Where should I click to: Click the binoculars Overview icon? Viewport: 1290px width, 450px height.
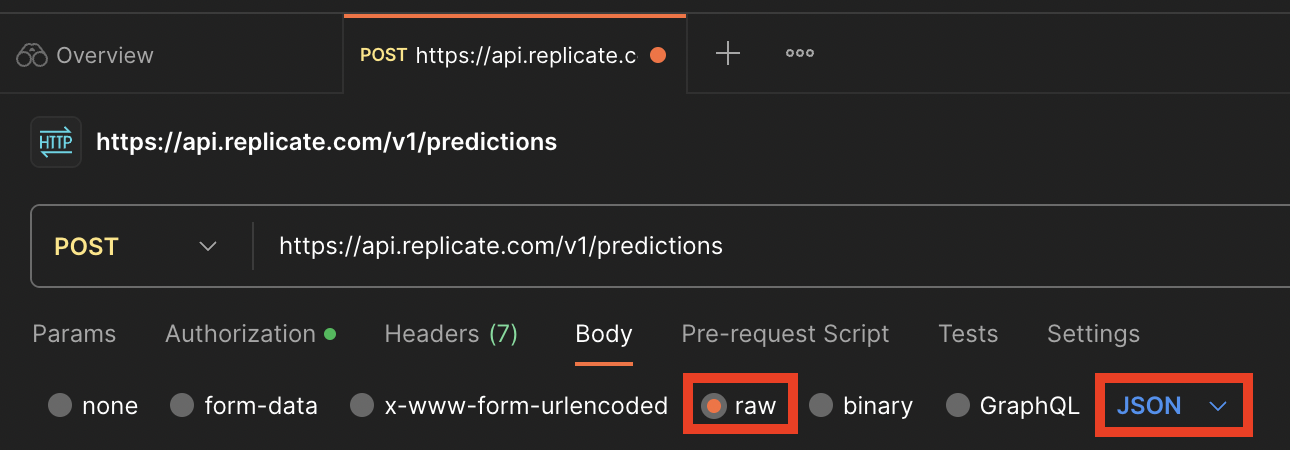(x=32, y=55)
